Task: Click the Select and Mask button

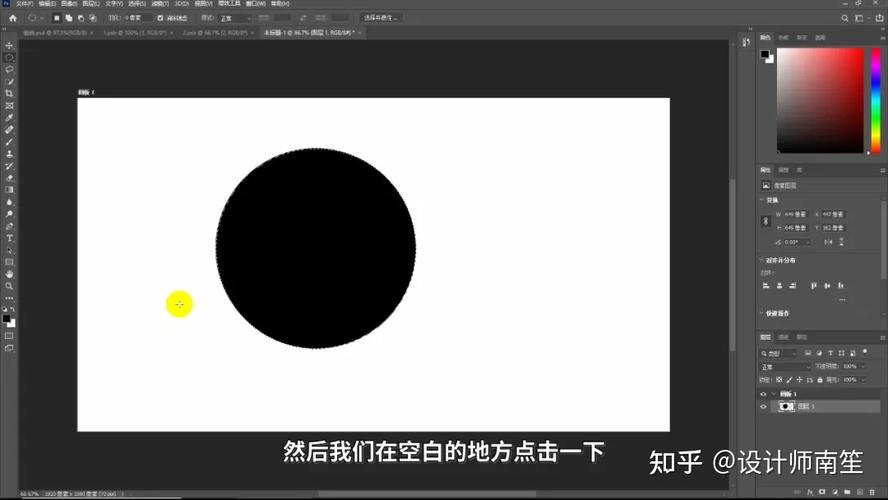Action: pyautogui.click(x=381, y=18)
